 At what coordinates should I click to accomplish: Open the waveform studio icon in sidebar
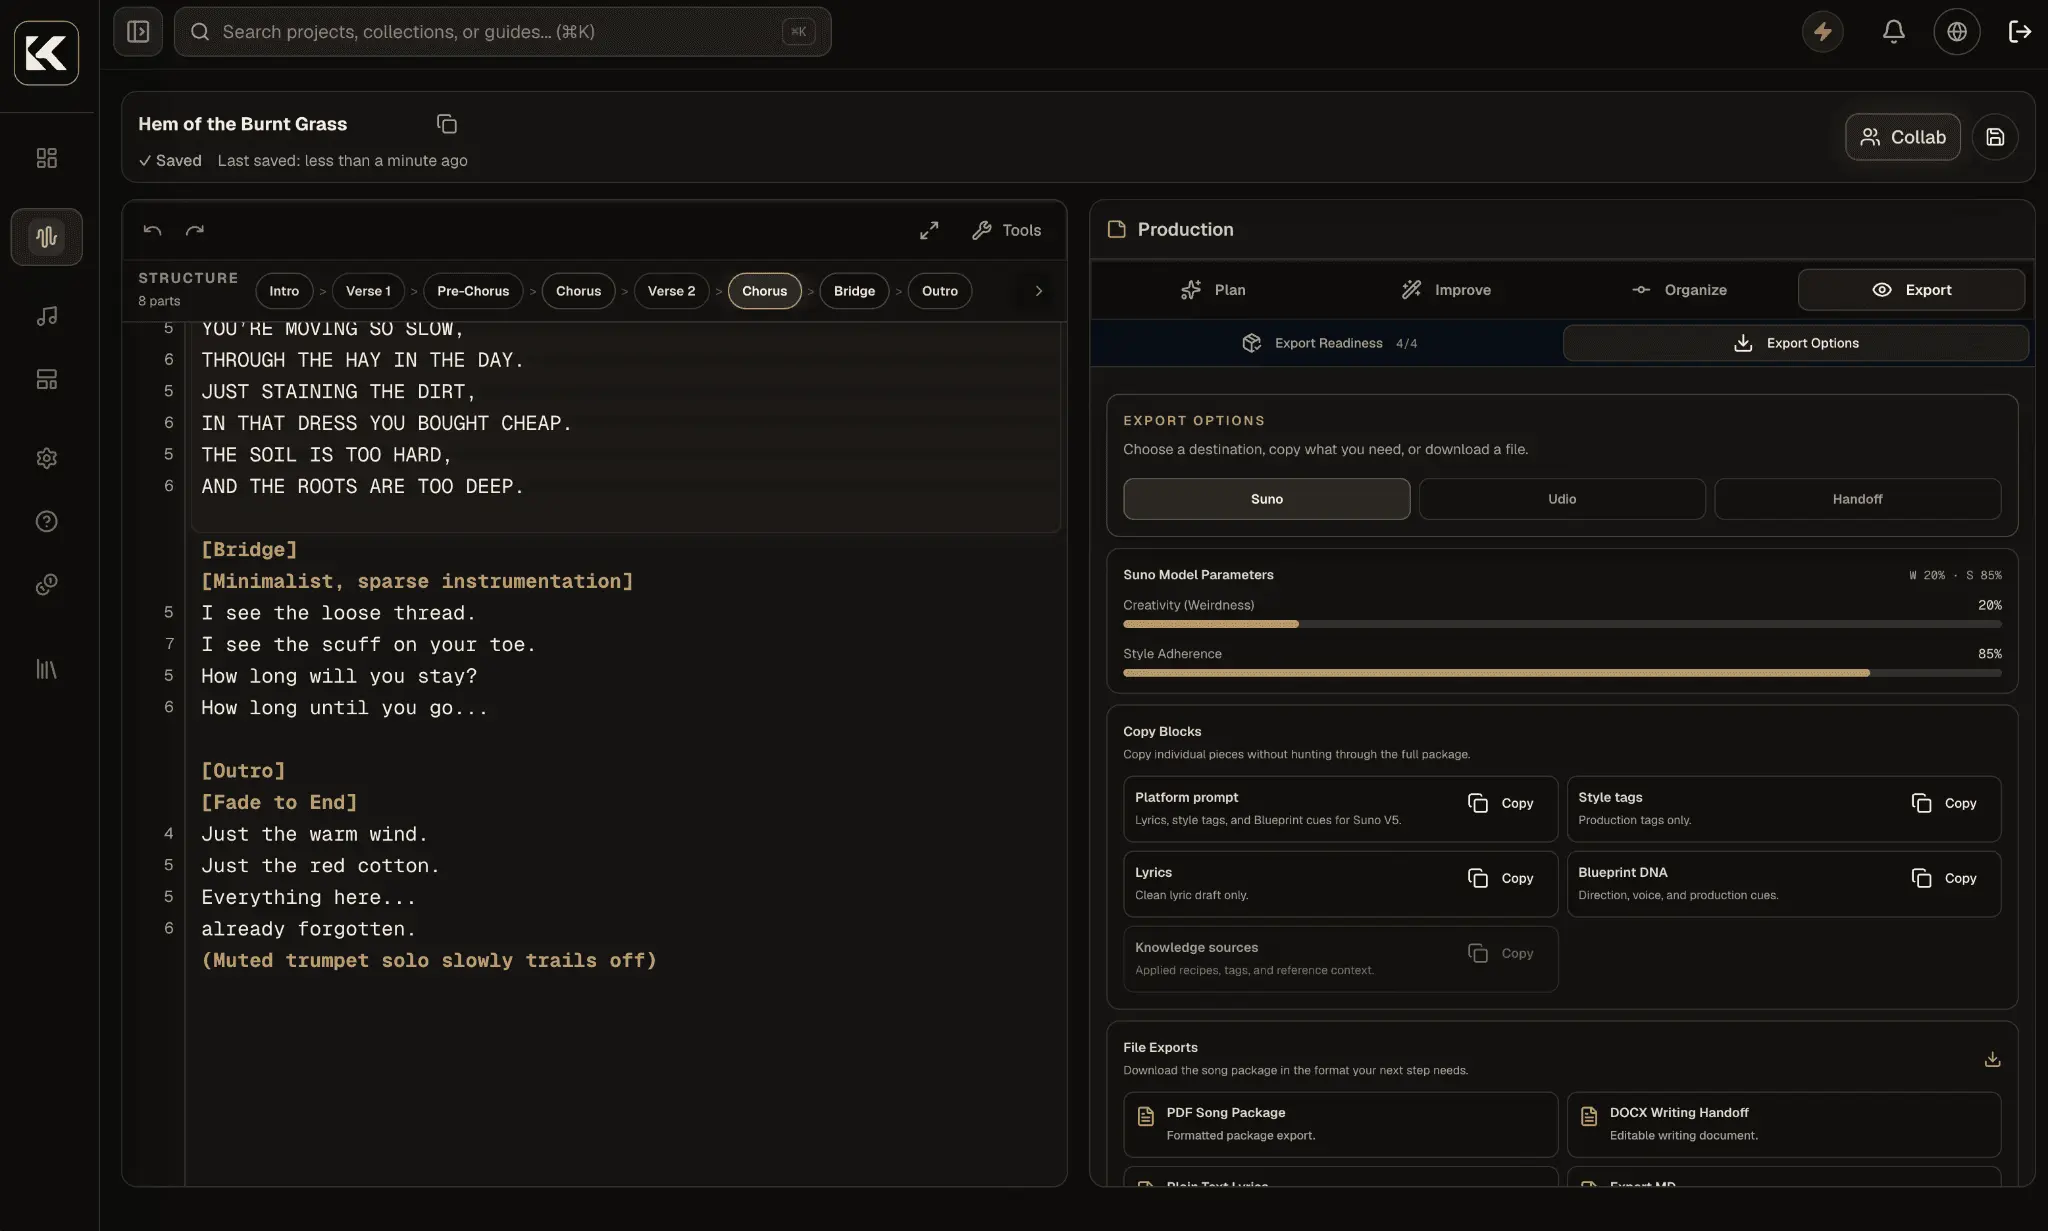(x=47, y=237)
